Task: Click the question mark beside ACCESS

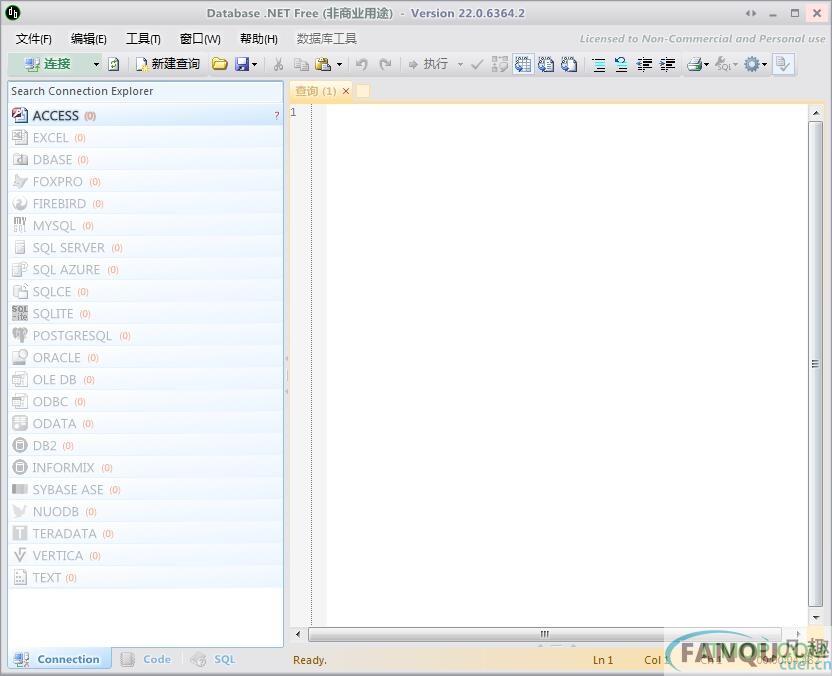Action: click(276, 116)
